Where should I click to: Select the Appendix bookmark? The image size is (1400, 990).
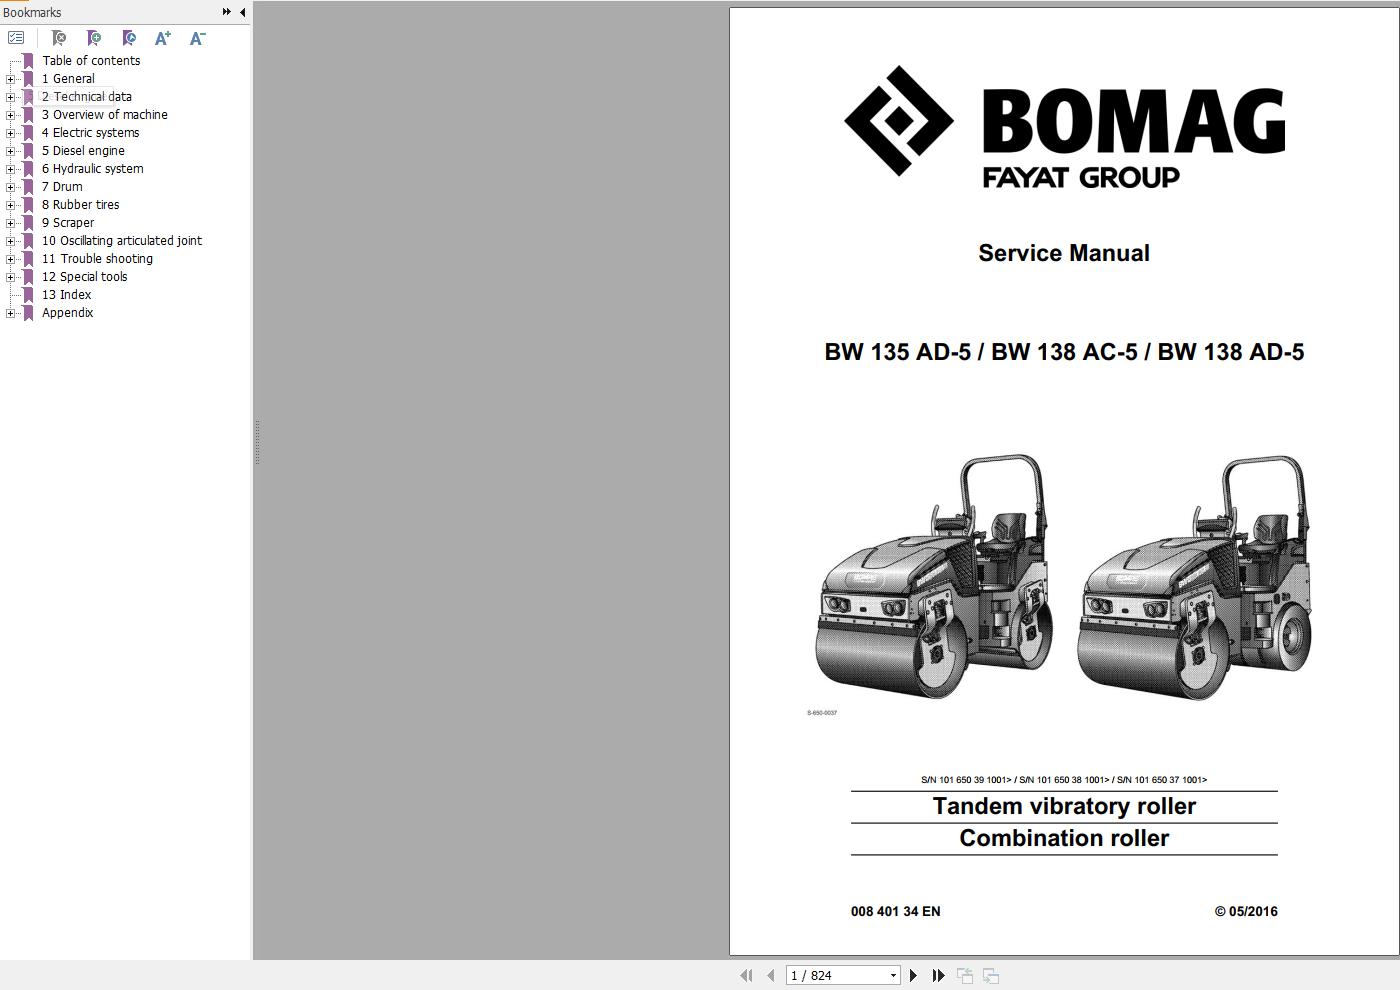pyautogui.click(x=68, y=313)
